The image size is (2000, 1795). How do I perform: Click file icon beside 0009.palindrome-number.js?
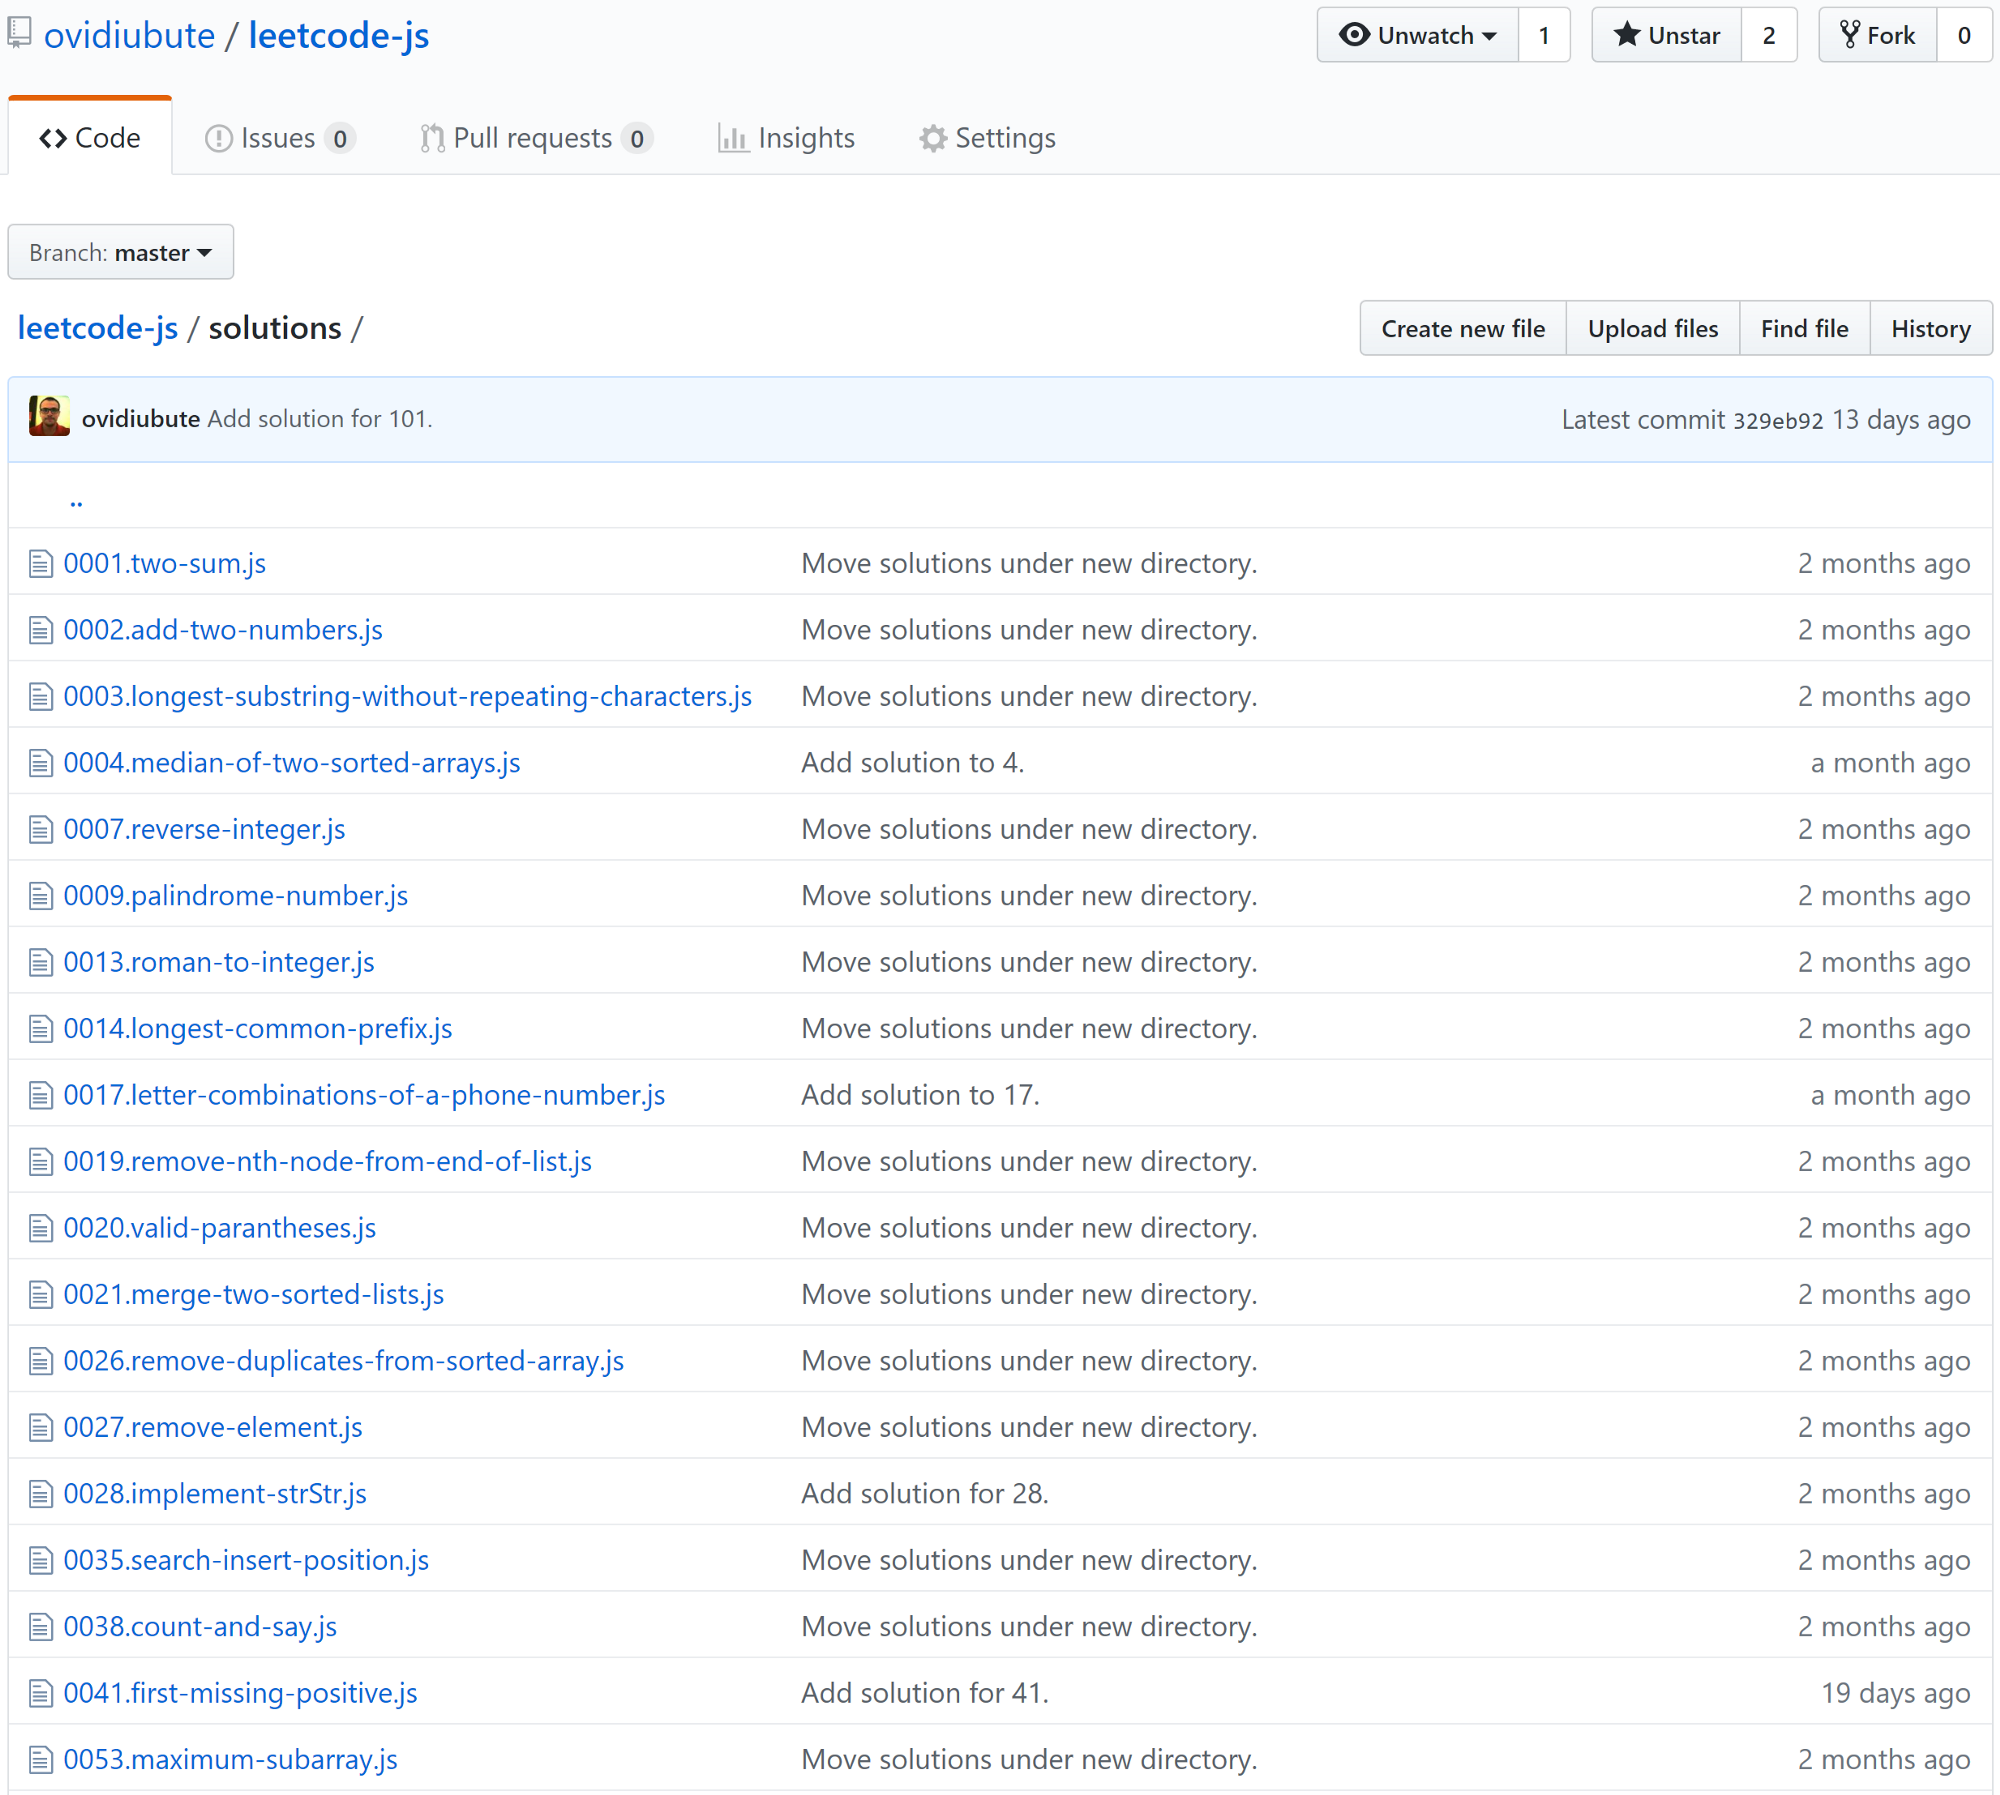click(x=40, y=896)
